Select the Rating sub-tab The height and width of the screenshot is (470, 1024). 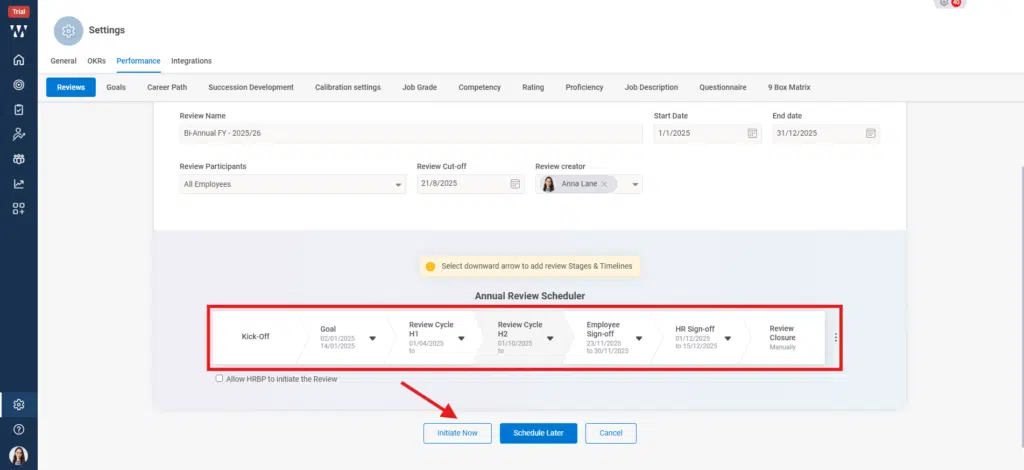point(533,87)
